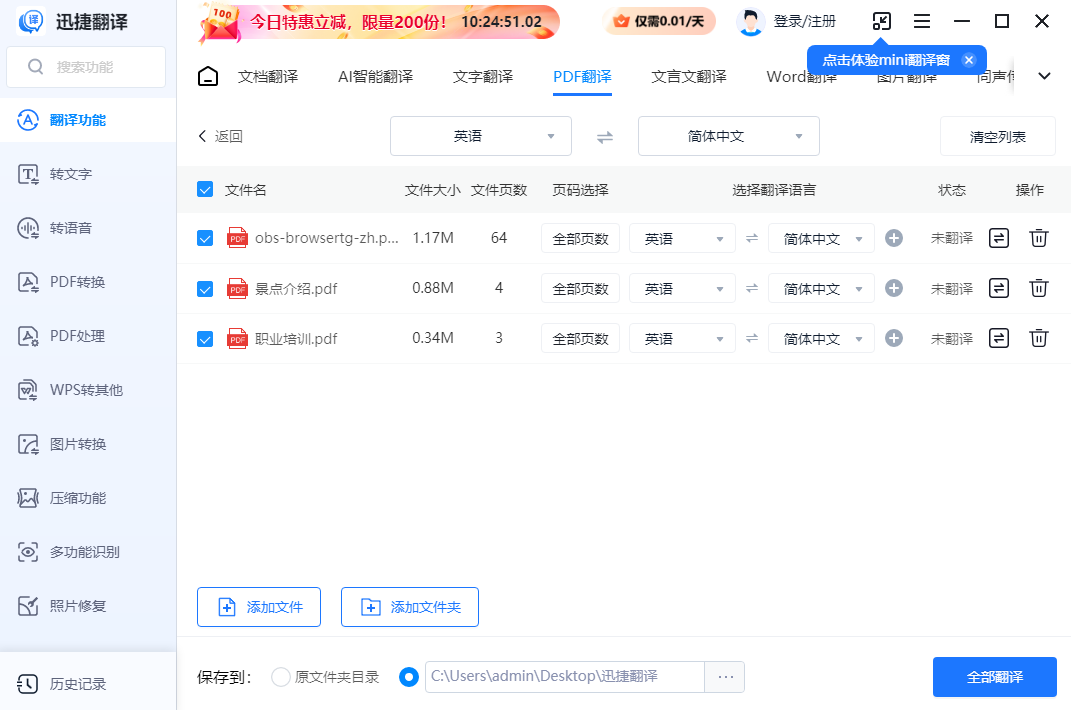The image size is (1071, 710).
Task: Click the 添加文件 button
Action: coord(259,607)
